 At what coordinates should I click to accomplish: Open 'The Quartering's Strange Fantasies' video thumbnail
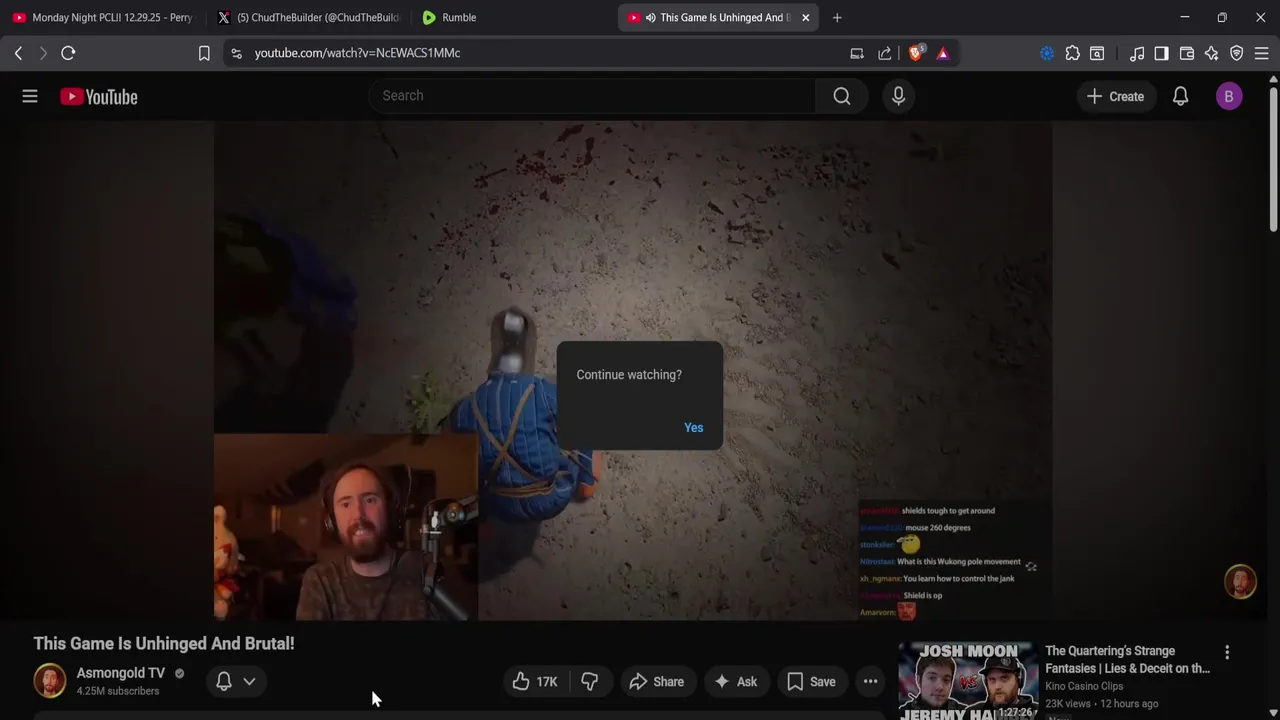pyautogui.click(x=968, y=681)
